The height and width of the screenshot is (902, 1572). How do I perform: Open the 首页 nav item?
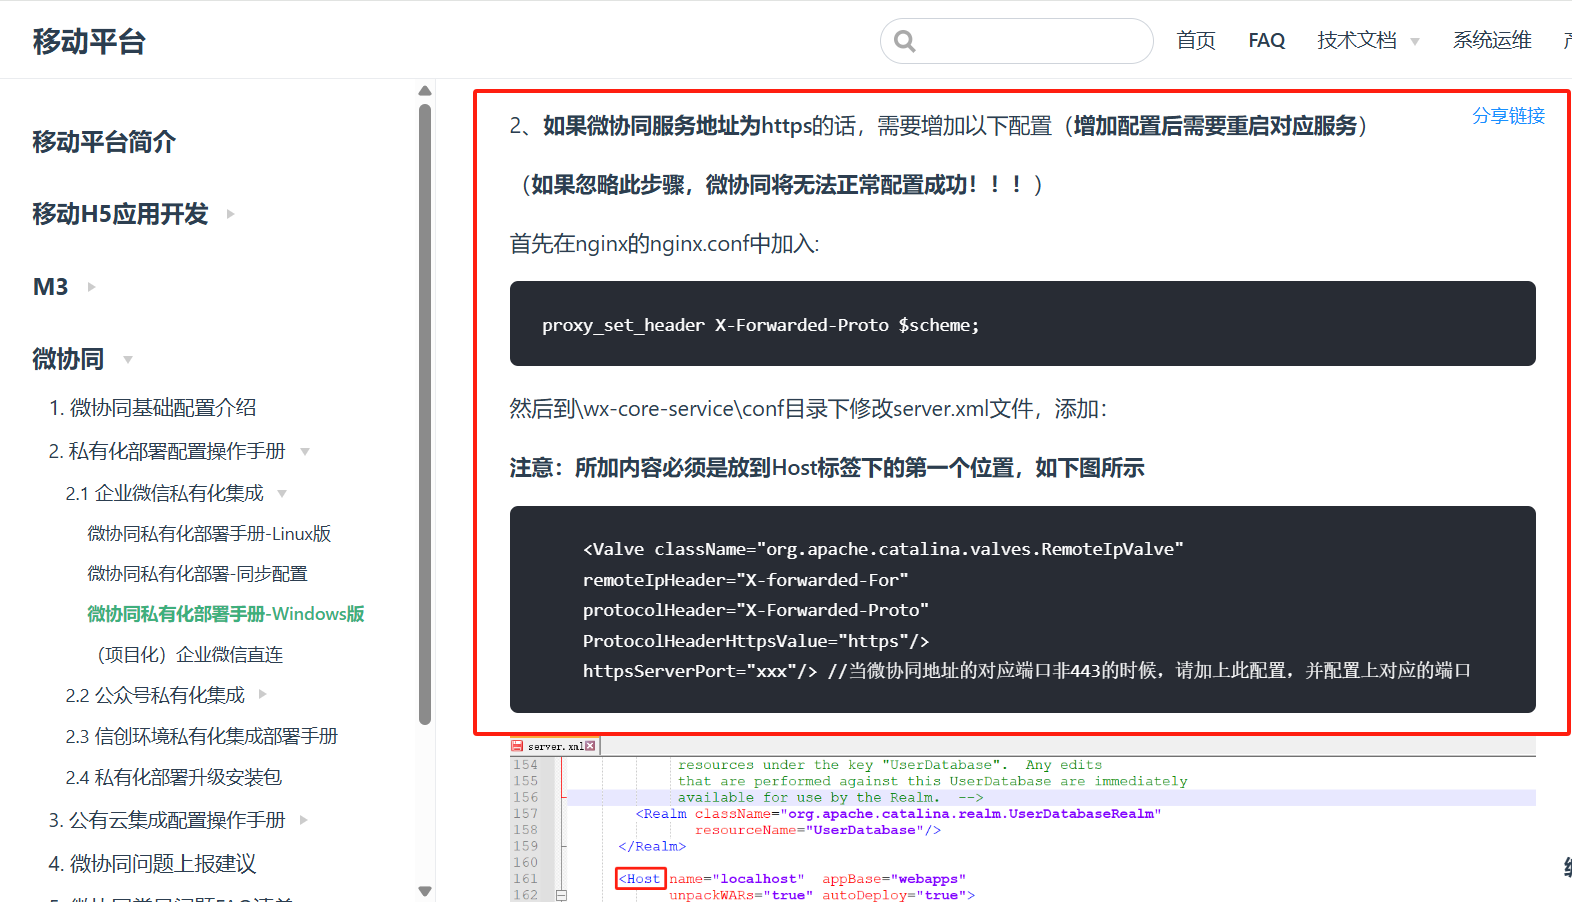click(x=1196, y=40)
